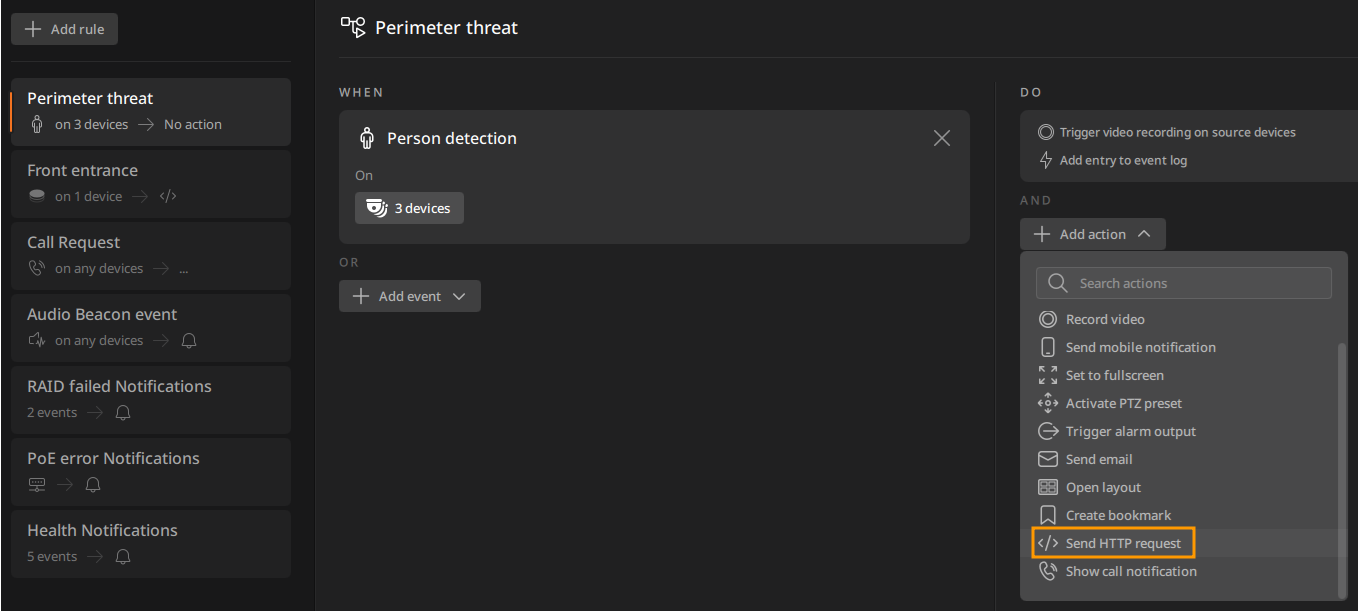Click the Activate PTZ preset icon
This screenshot has width=1358, height=611.
click(x=1048, y=403)
